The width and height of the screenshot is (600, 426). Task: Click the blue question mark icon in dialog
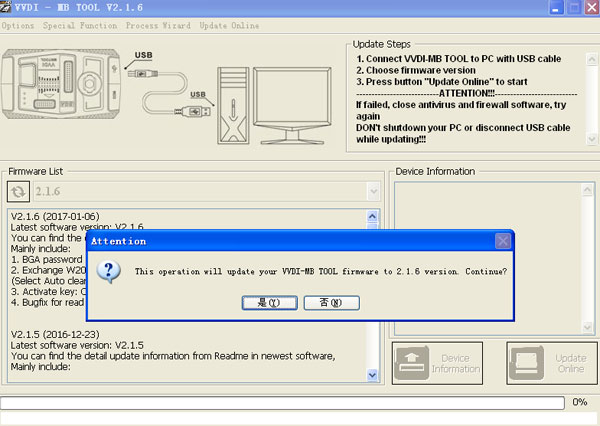tap(109, 272)
